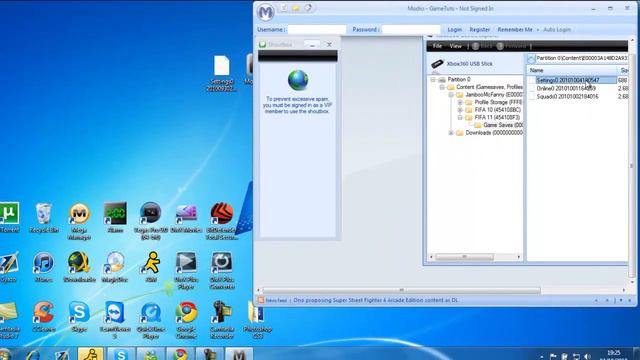Toggle the Remember Me option
Viewport: 640px width, 360px height.
coord(515,29)
